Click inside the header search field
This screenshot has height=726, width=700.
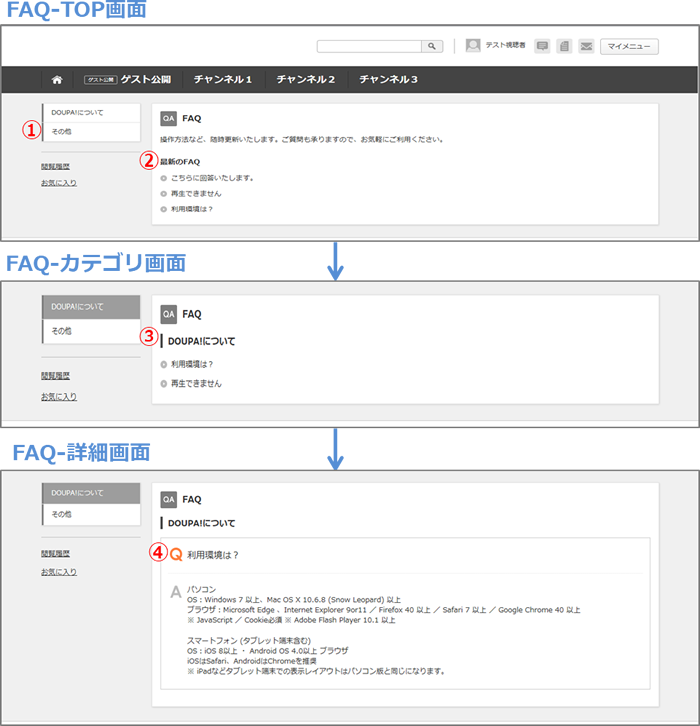click(x=369, y=46)
